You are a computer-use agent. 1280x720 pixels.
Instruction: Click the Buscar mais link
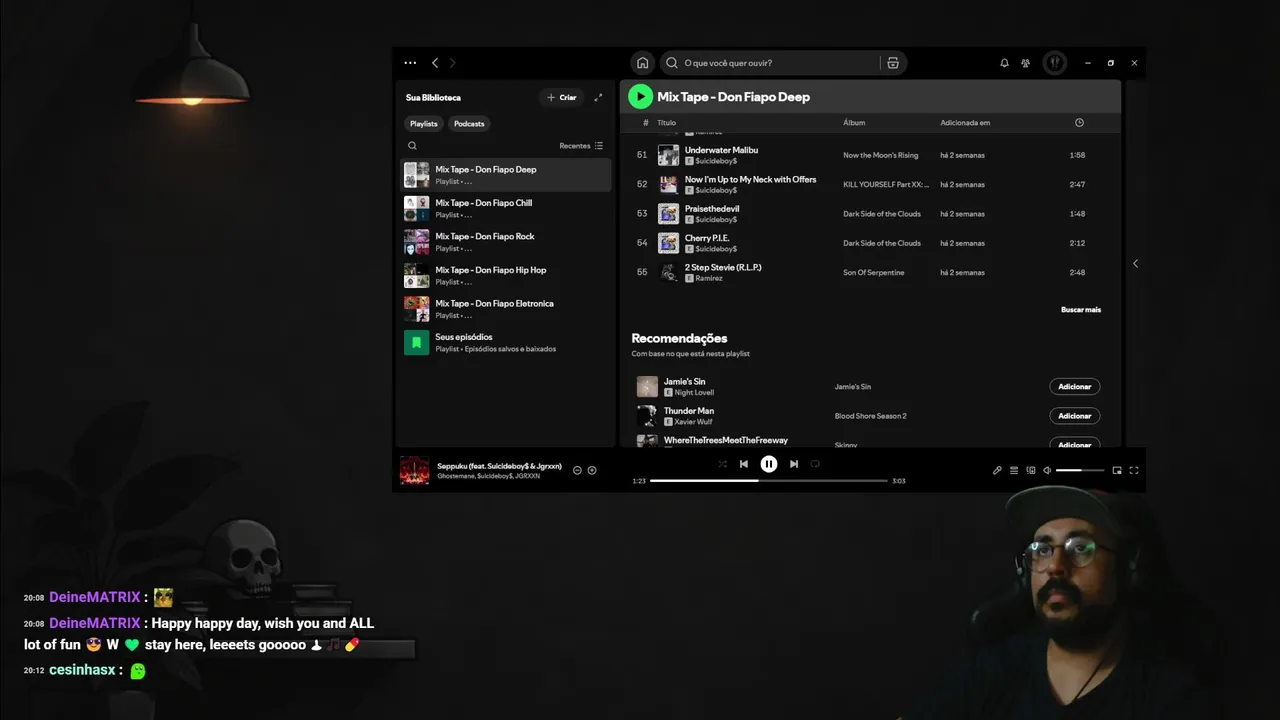point(1081,310)
